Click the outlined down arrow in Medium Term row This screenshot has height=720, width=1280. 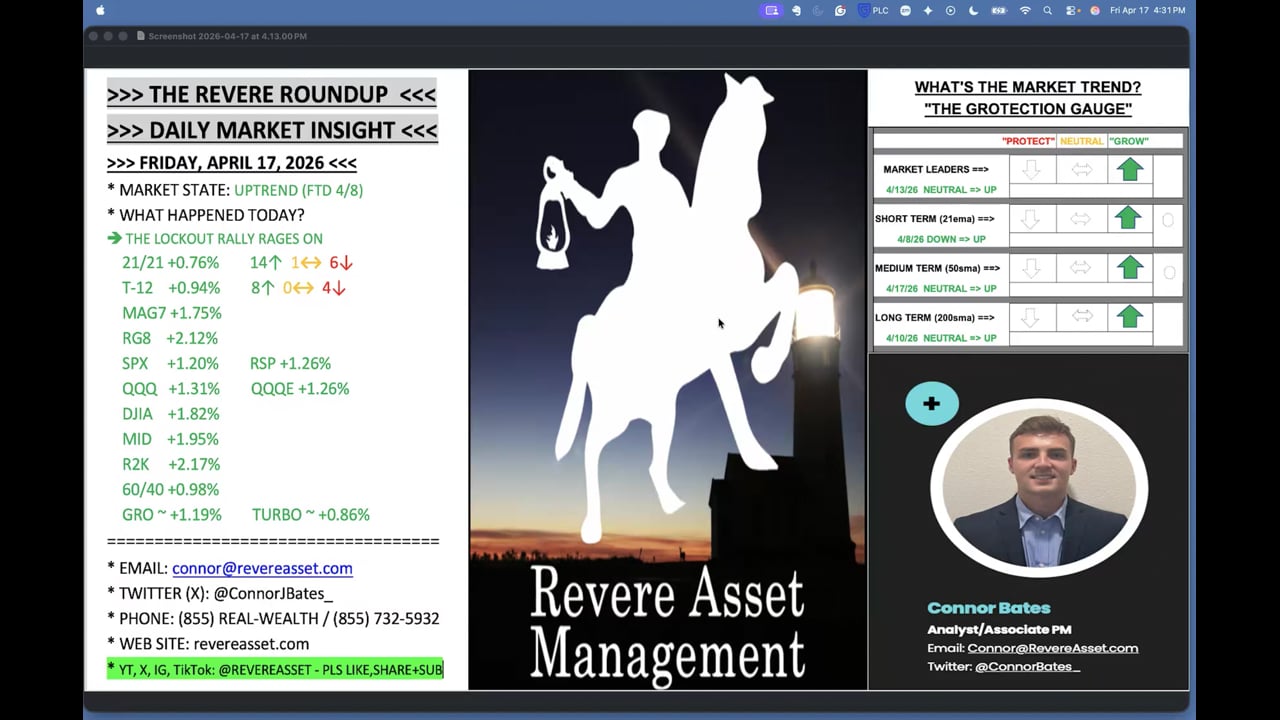point(1032,268)
